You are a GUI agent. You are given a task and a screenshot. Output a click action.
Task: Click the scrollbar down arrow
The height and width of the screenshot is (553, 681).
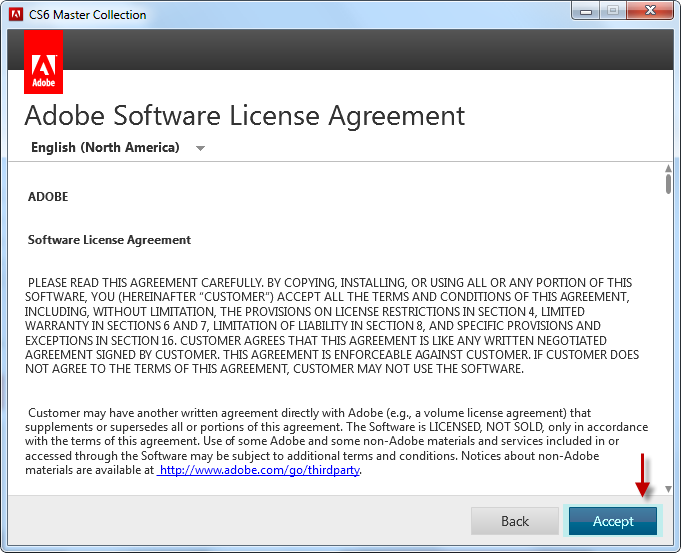pos(668,490)
